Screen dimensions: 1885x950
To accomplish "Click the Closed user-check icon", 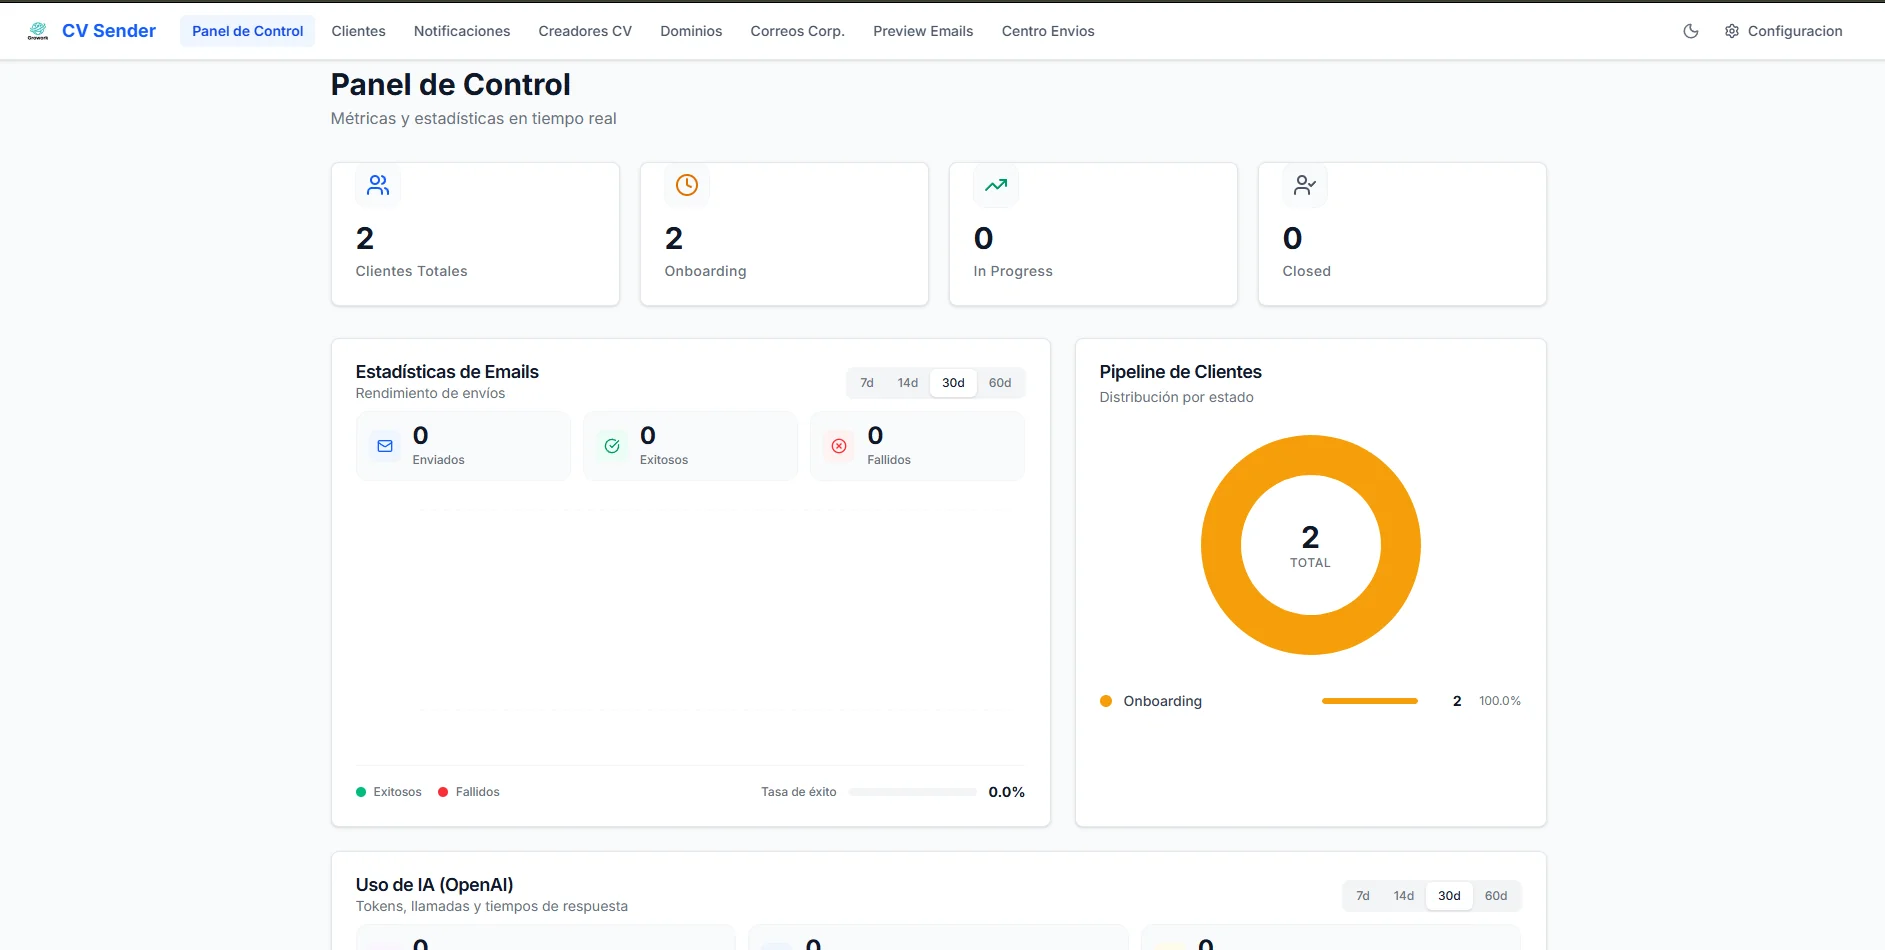I will 1305,185.
